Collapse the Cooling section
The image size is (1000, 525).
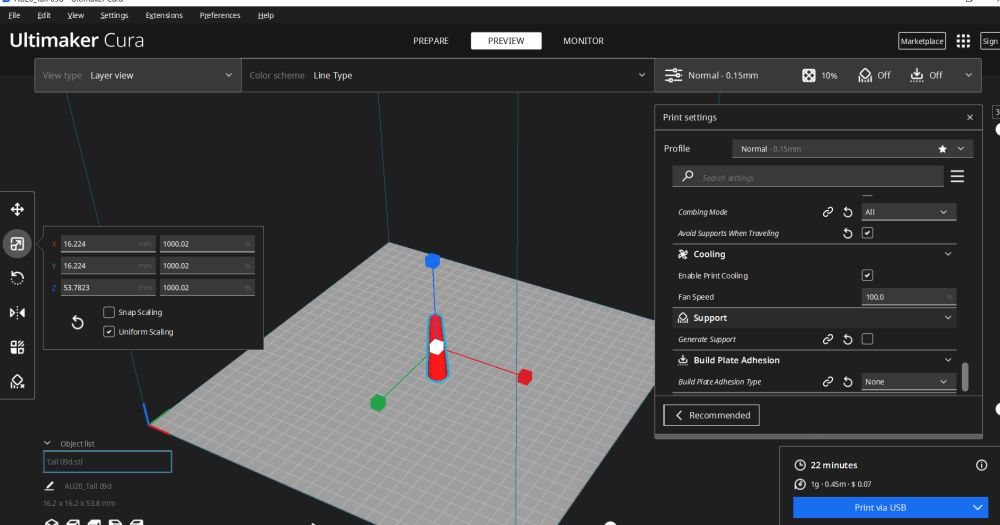pos(948,254)
